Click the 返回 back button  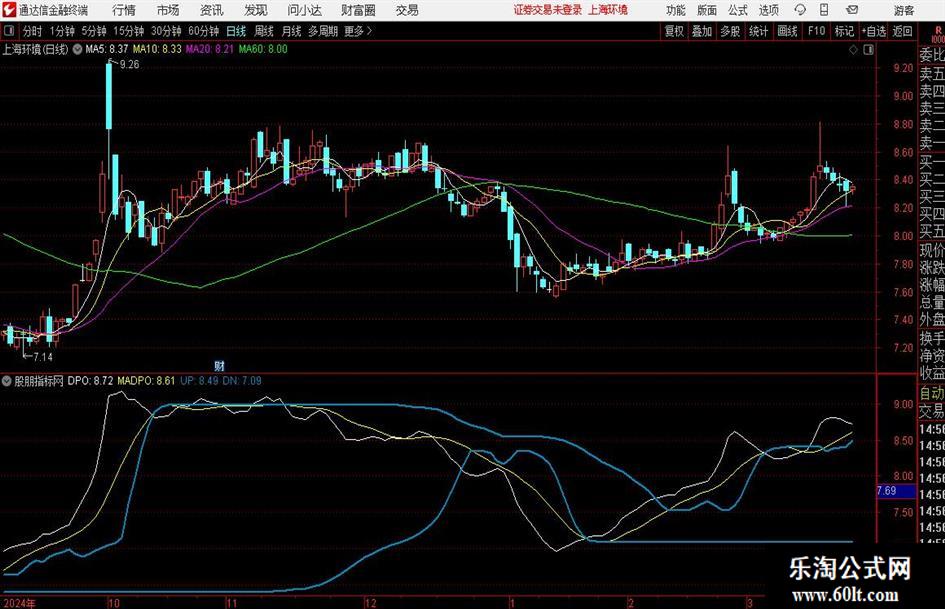[x=902, y=31]
